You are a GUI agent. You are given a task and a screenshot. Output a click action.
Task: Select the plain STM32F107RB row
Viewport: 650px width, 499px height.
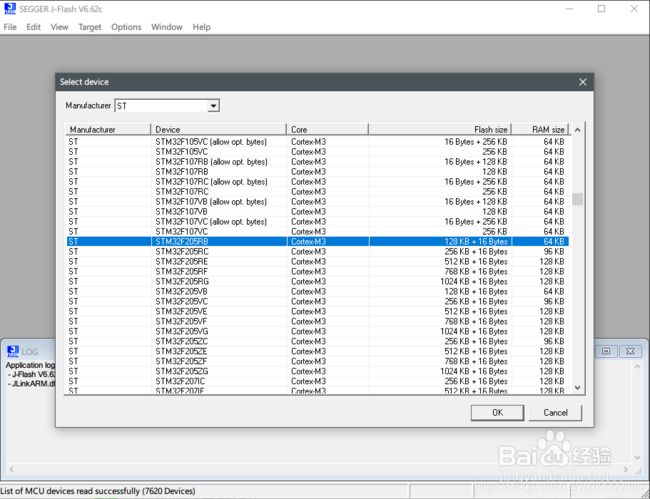pyautogui.click(x=318, y=172)
